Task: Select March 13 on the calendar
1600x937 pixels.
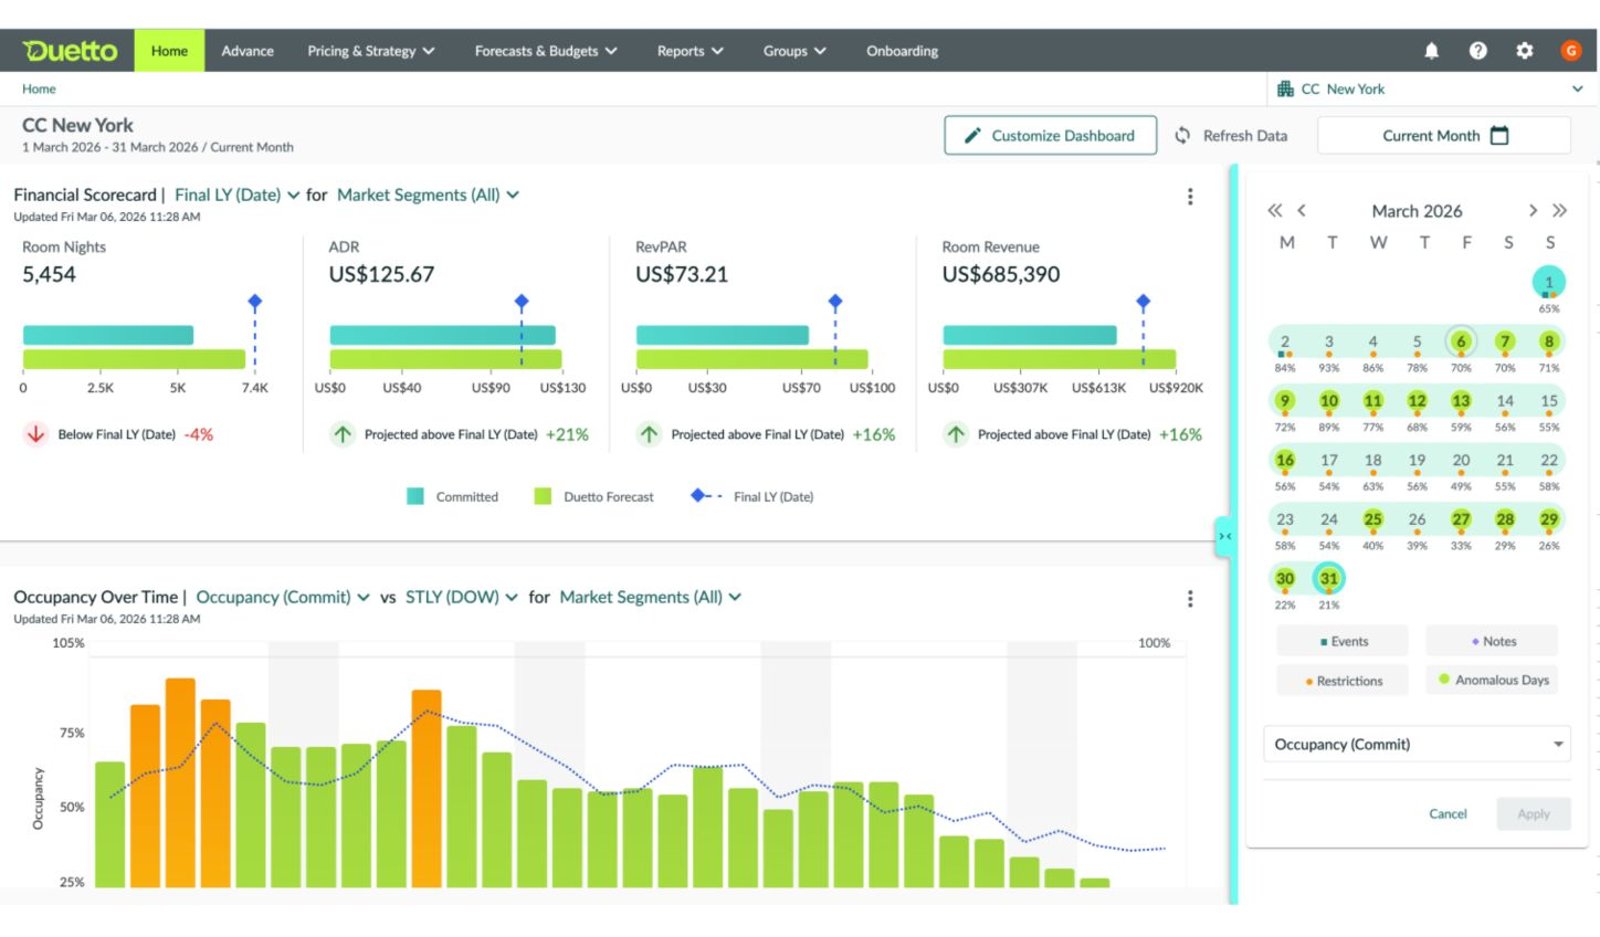Action: pyautogui.click(x=1461, y=401)
